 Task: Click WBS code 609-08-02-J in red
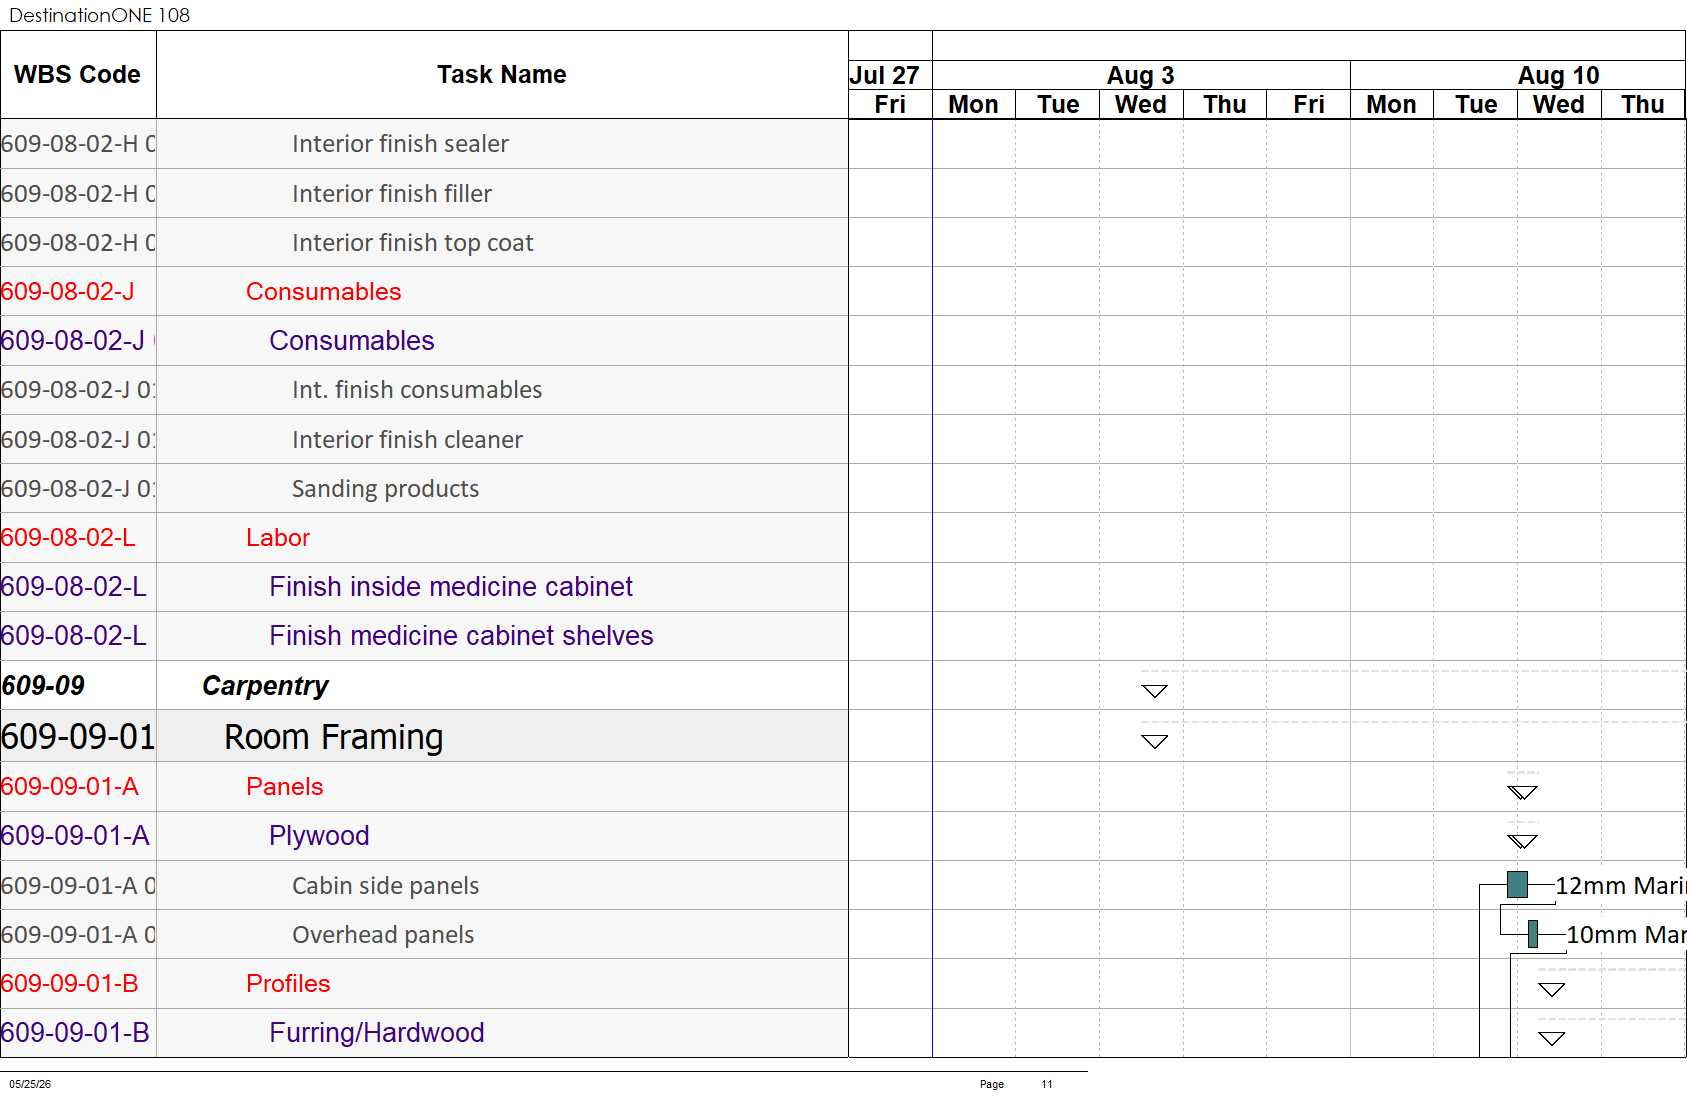tap(68, 292)
